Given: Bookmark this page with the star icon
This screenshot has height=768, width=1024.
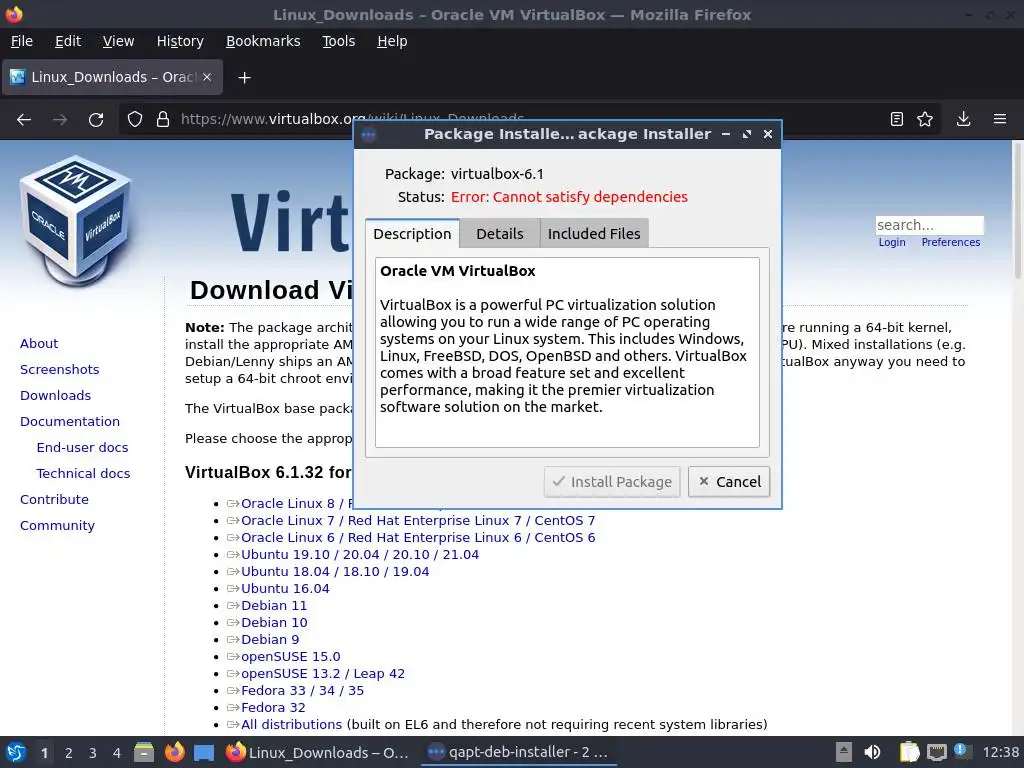Looking at the screenshot, I should pyautogui.click(x=925, y=119).
